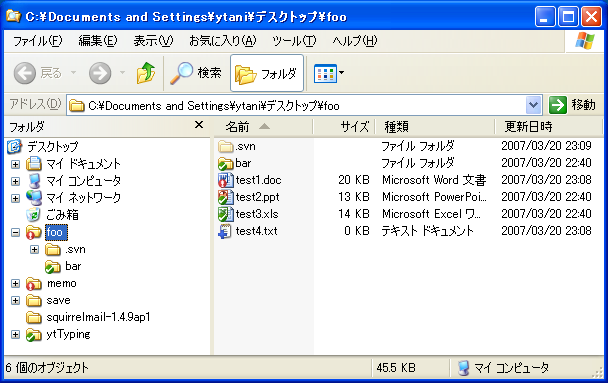Image resolution: width=608 pixels, height=383 pixels.
Task: Click the マイ コンピュータ status bar icon
Action: 463,367
